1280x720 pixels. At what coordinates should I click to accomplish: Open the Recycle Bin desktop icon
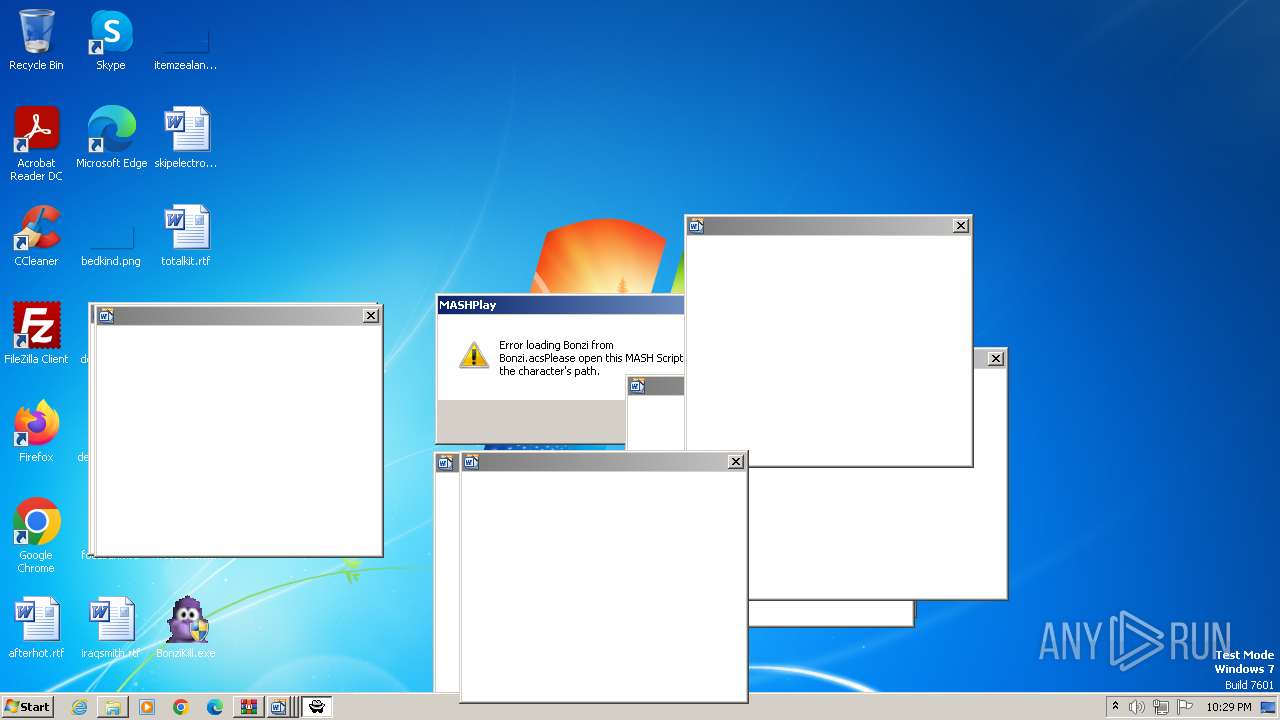pyautogui.click(x=36, y=40)
